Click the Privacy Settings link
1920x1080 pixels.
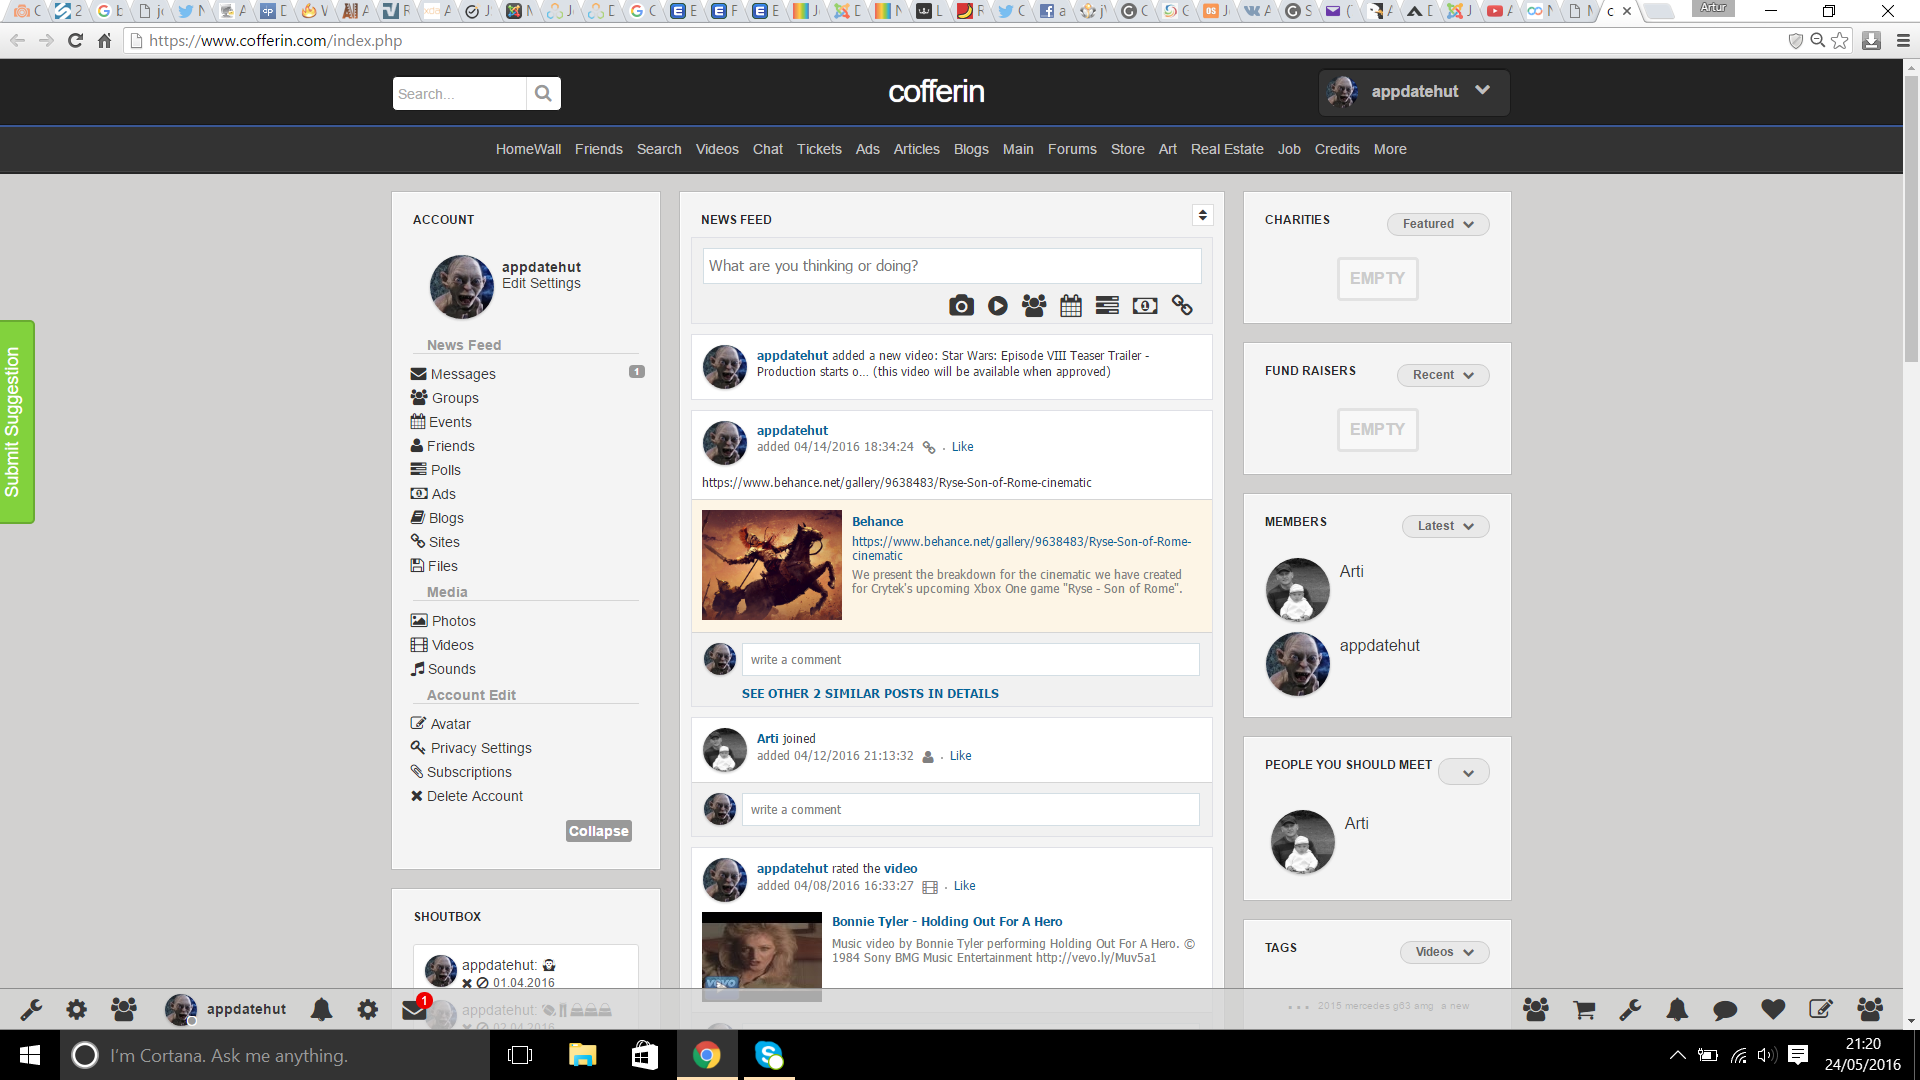click(x=481, y=748)
